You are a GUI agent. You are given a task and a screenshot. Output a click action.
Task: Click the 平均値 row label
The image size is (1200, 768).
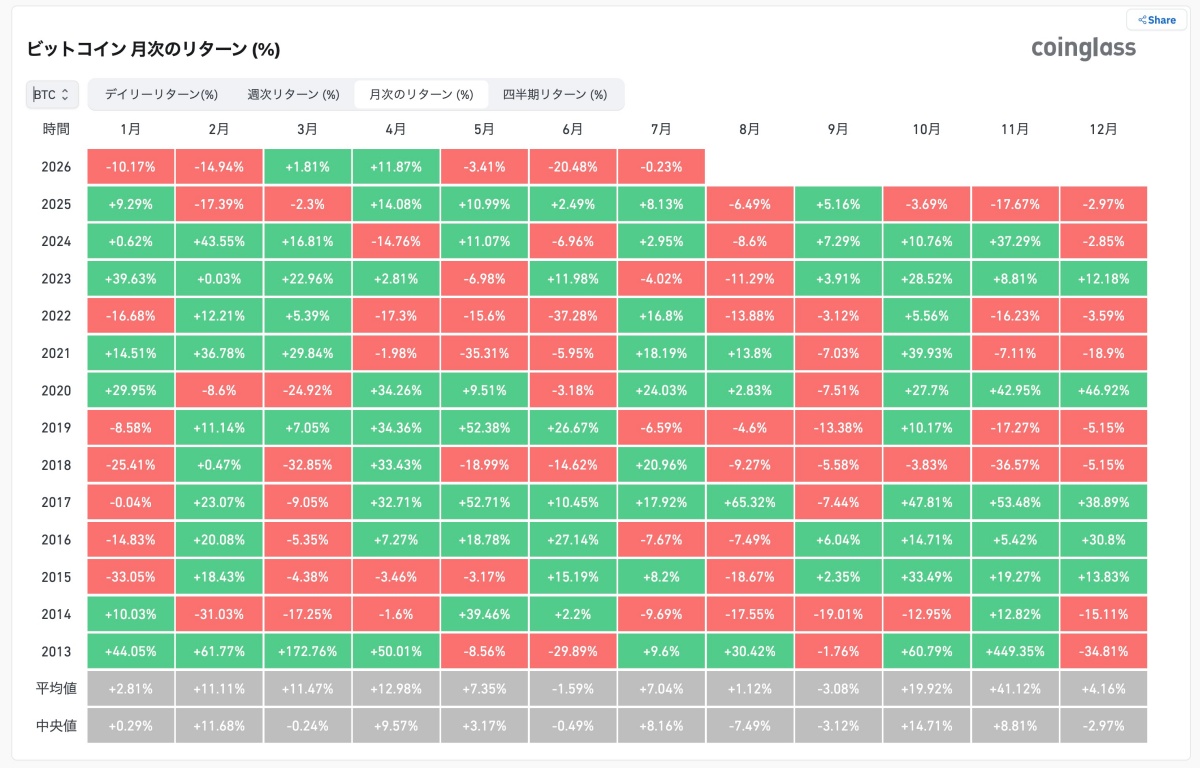click(x=57, y=688)
